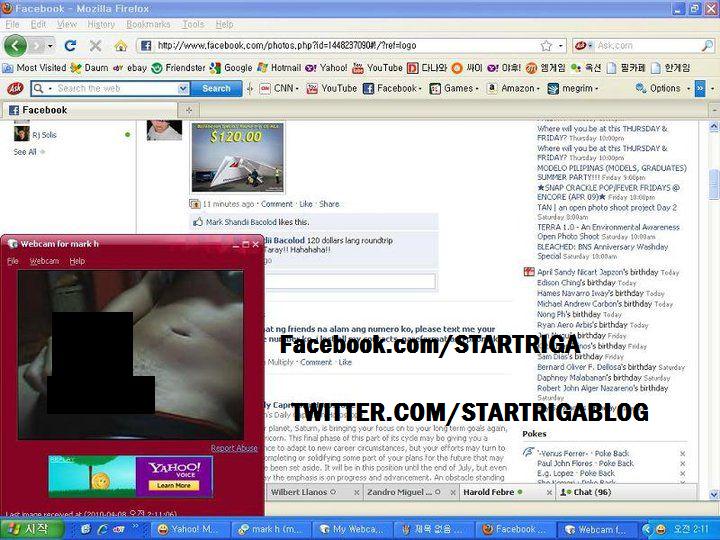720x540 pixels.
Task: Open the Firefox History menu
Action: (101, 24)
